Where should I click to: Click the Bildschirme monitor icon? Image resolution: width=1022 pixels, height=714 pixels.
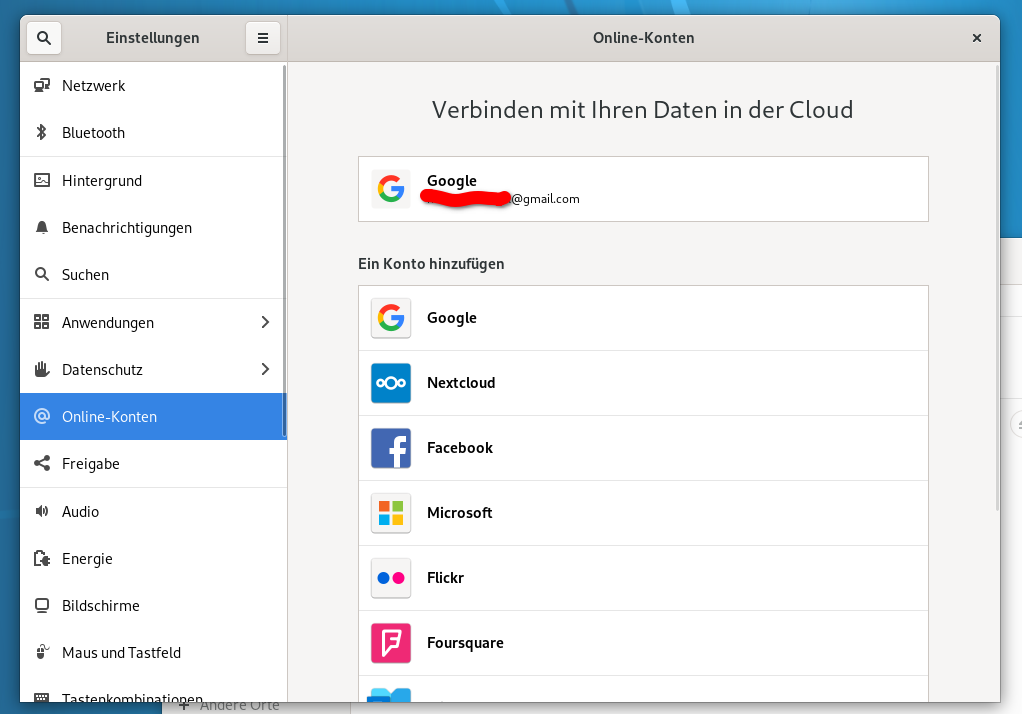tap(42, 606)
